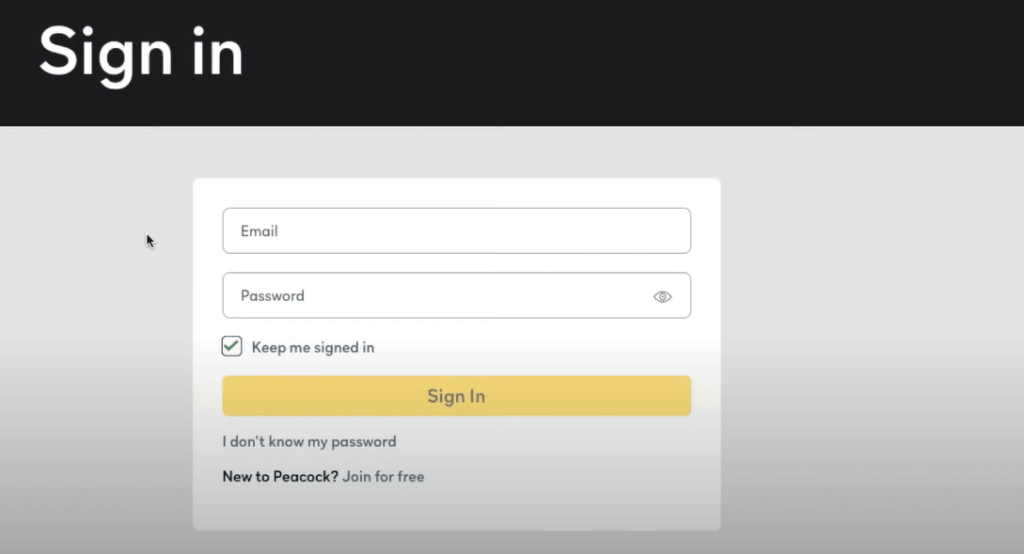Viewport: 1024px width, 554px height.
Task: Click the New to Peacock? text
Action: (280, 476)
